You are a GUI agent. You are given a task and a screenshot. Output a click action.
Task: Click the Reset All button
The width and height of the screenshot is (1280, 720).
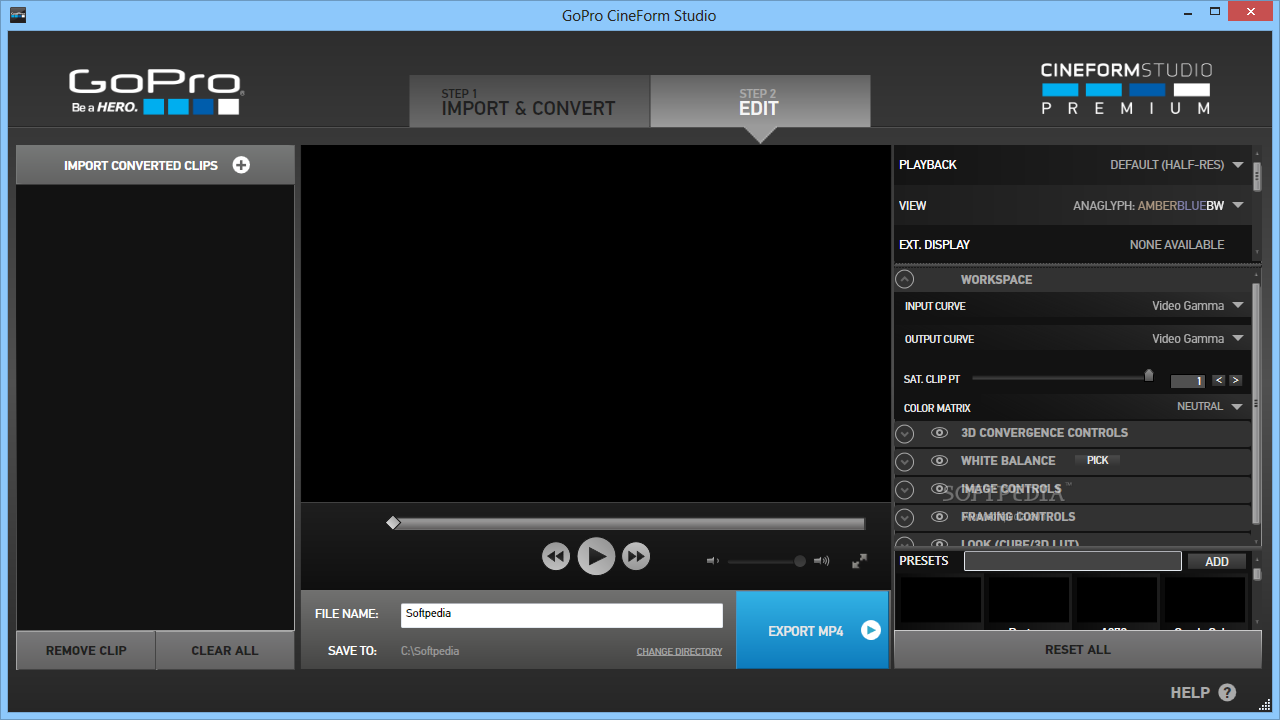click(x=1078, y=649)
